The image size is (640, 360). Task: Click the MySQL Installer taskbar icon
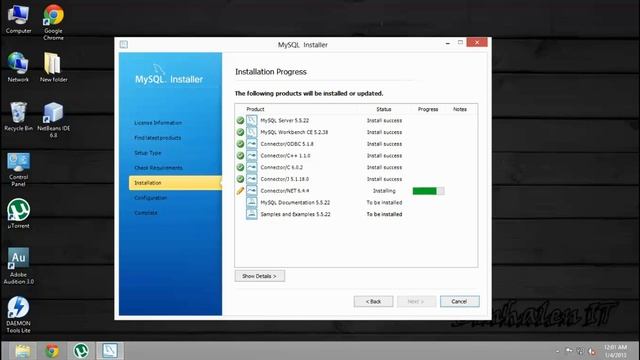[110, 351]
